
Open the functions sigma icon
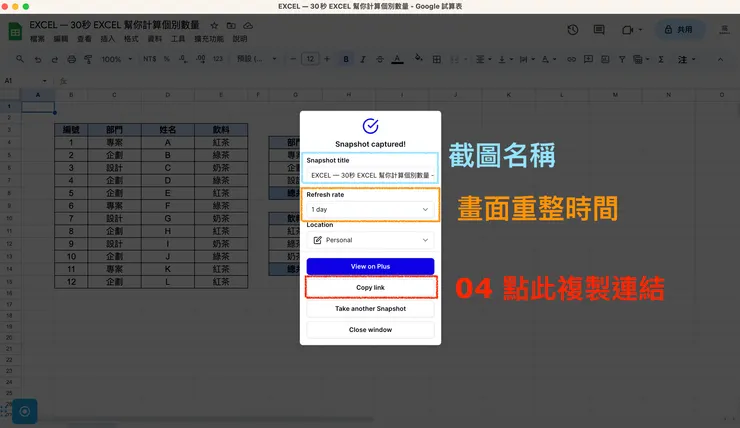(x=661, y=59)
